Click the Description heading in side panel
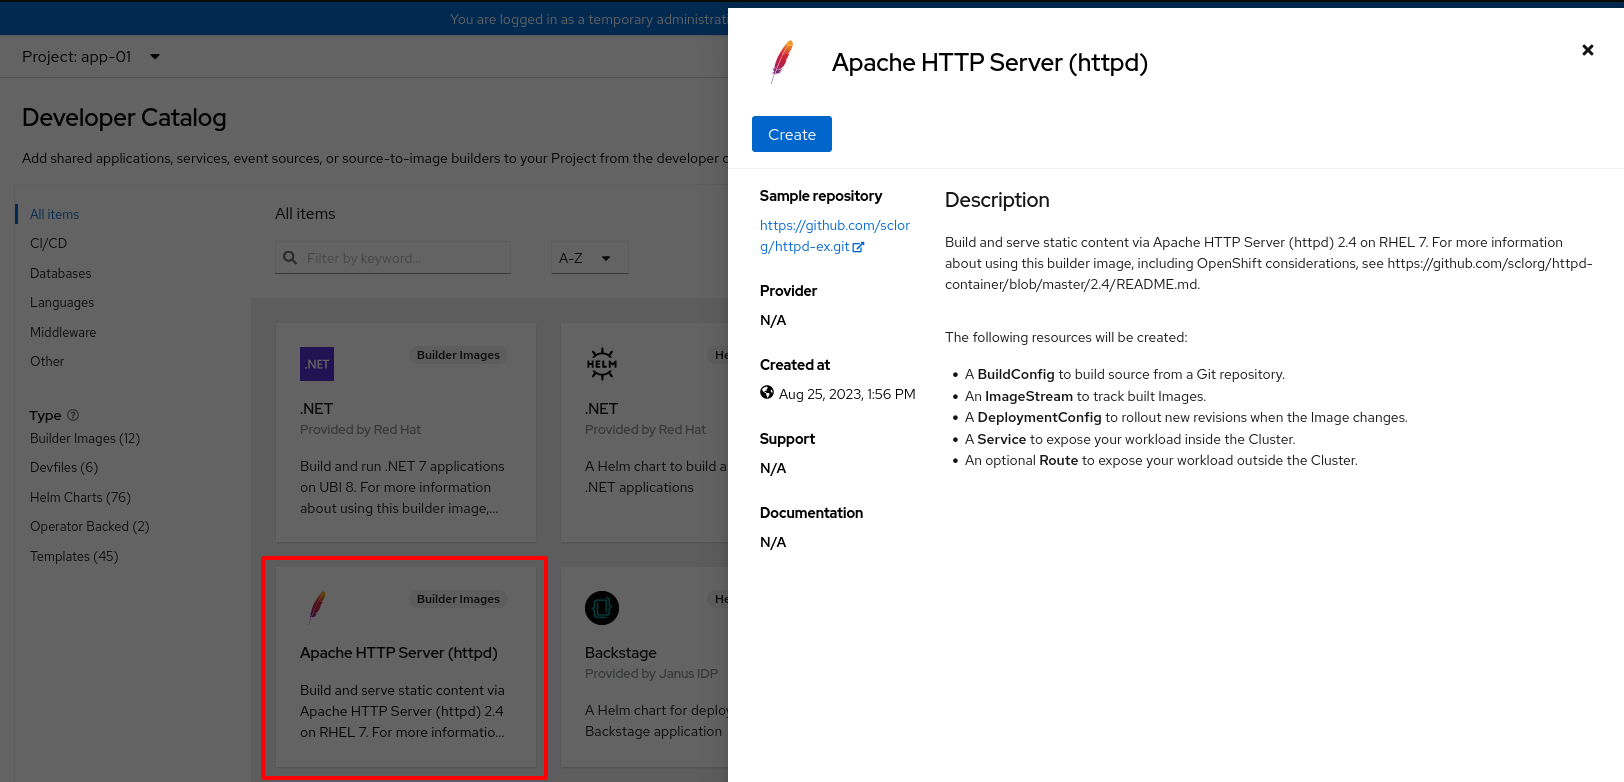 997,200
